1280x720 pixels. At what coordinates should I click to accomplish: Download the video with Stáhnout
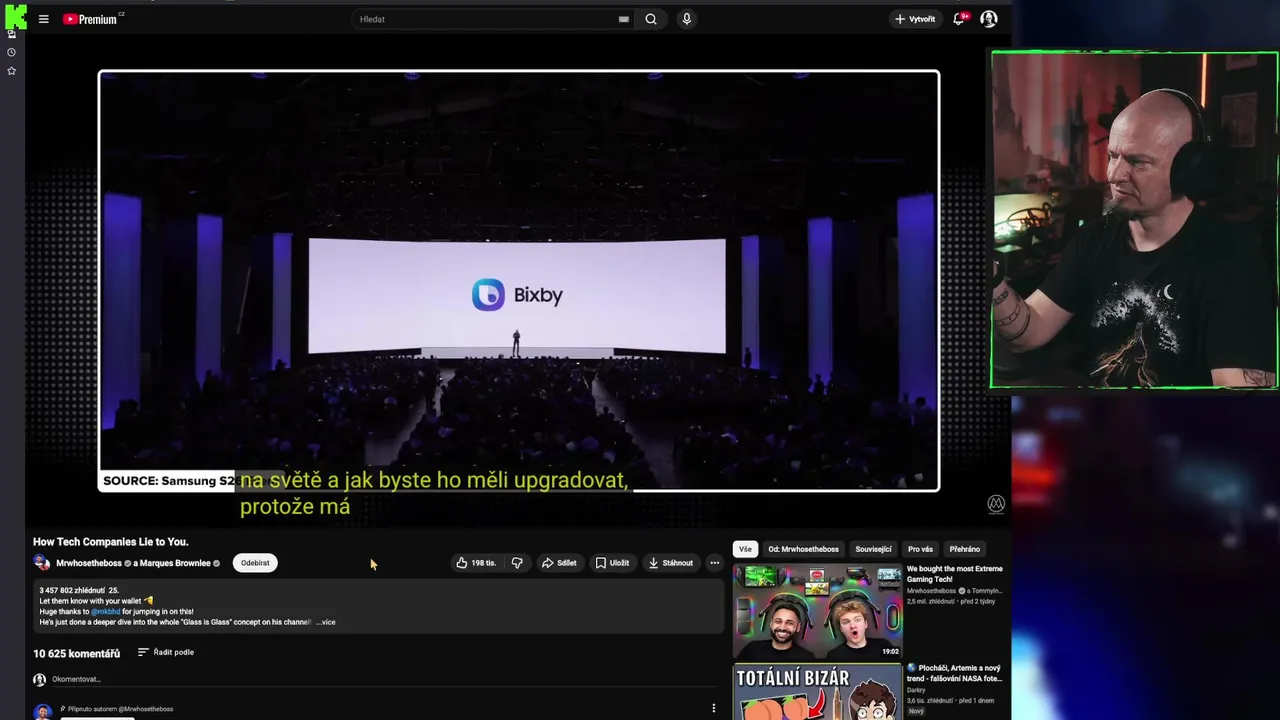click(670, 563)
